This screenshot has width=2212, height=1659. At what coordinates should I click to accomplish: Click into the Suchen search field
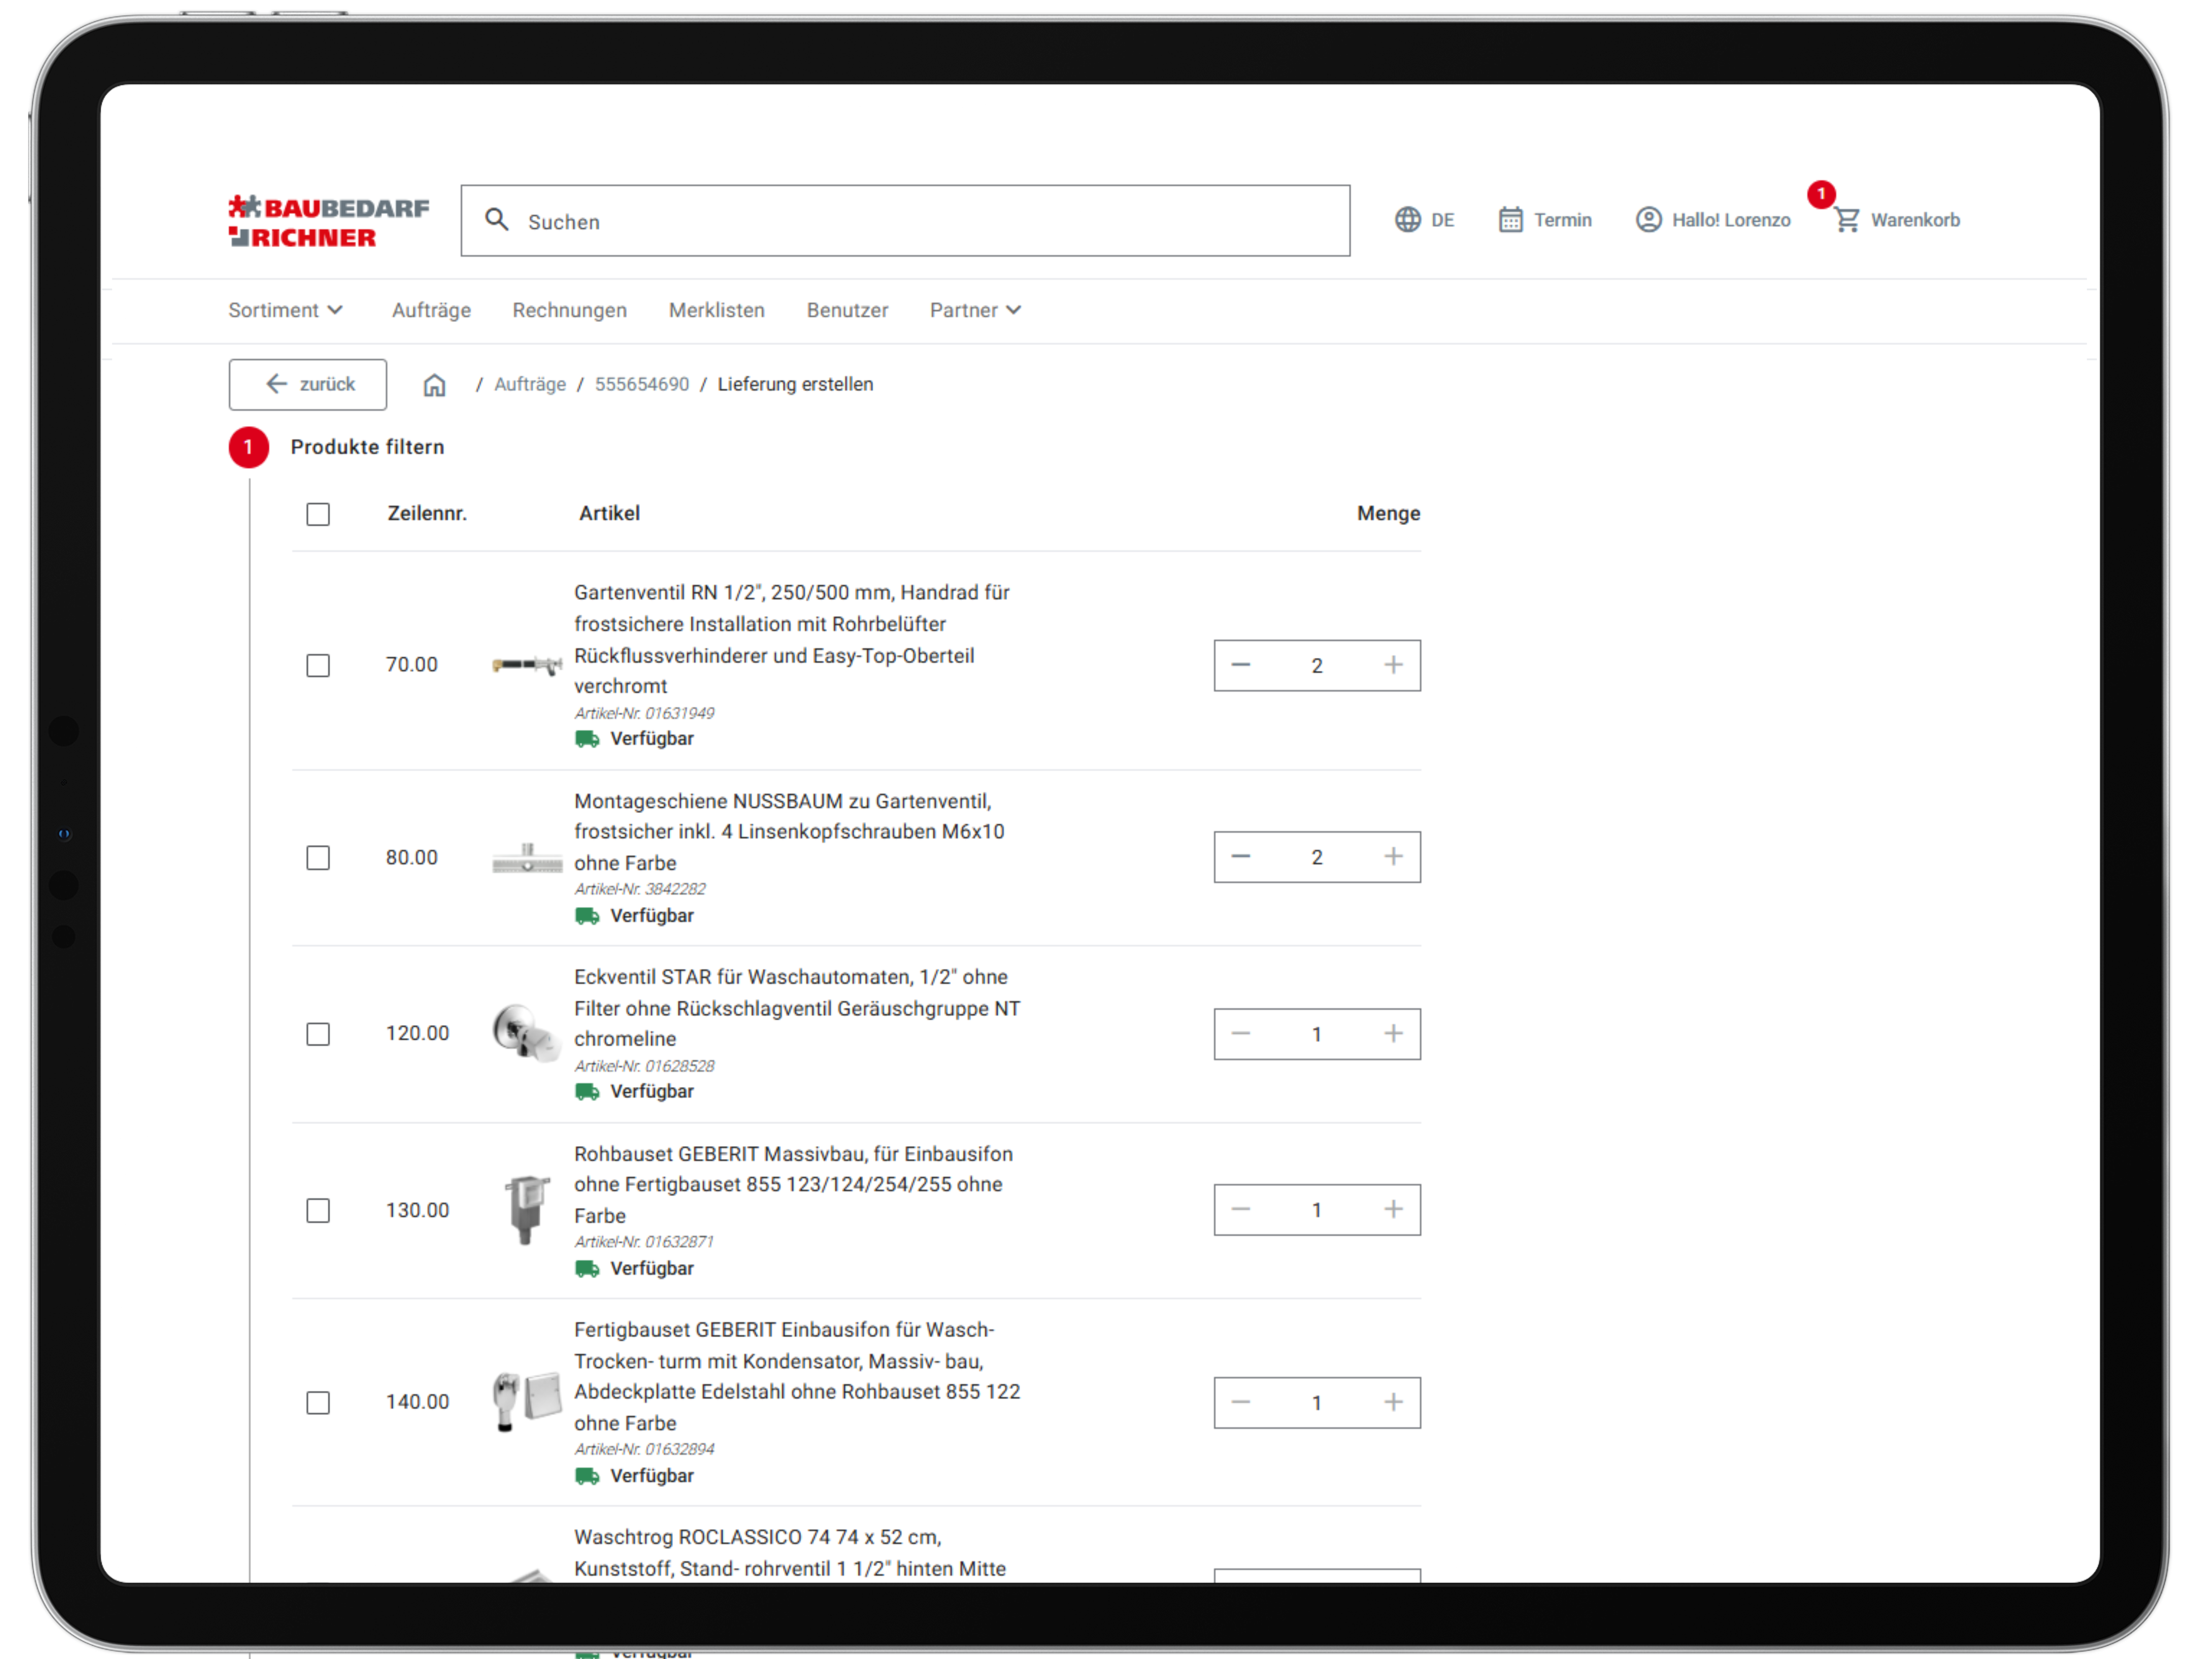(905, 221)
